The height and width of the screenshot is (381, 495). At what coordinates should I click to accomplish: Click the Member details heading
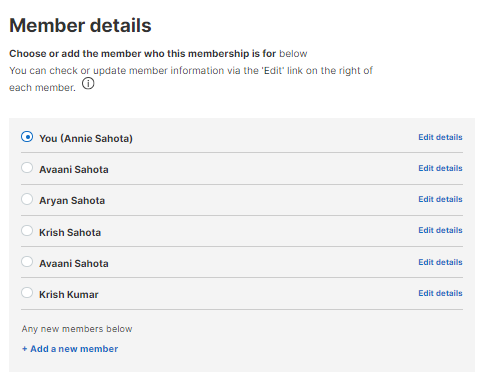click(80, 25)
